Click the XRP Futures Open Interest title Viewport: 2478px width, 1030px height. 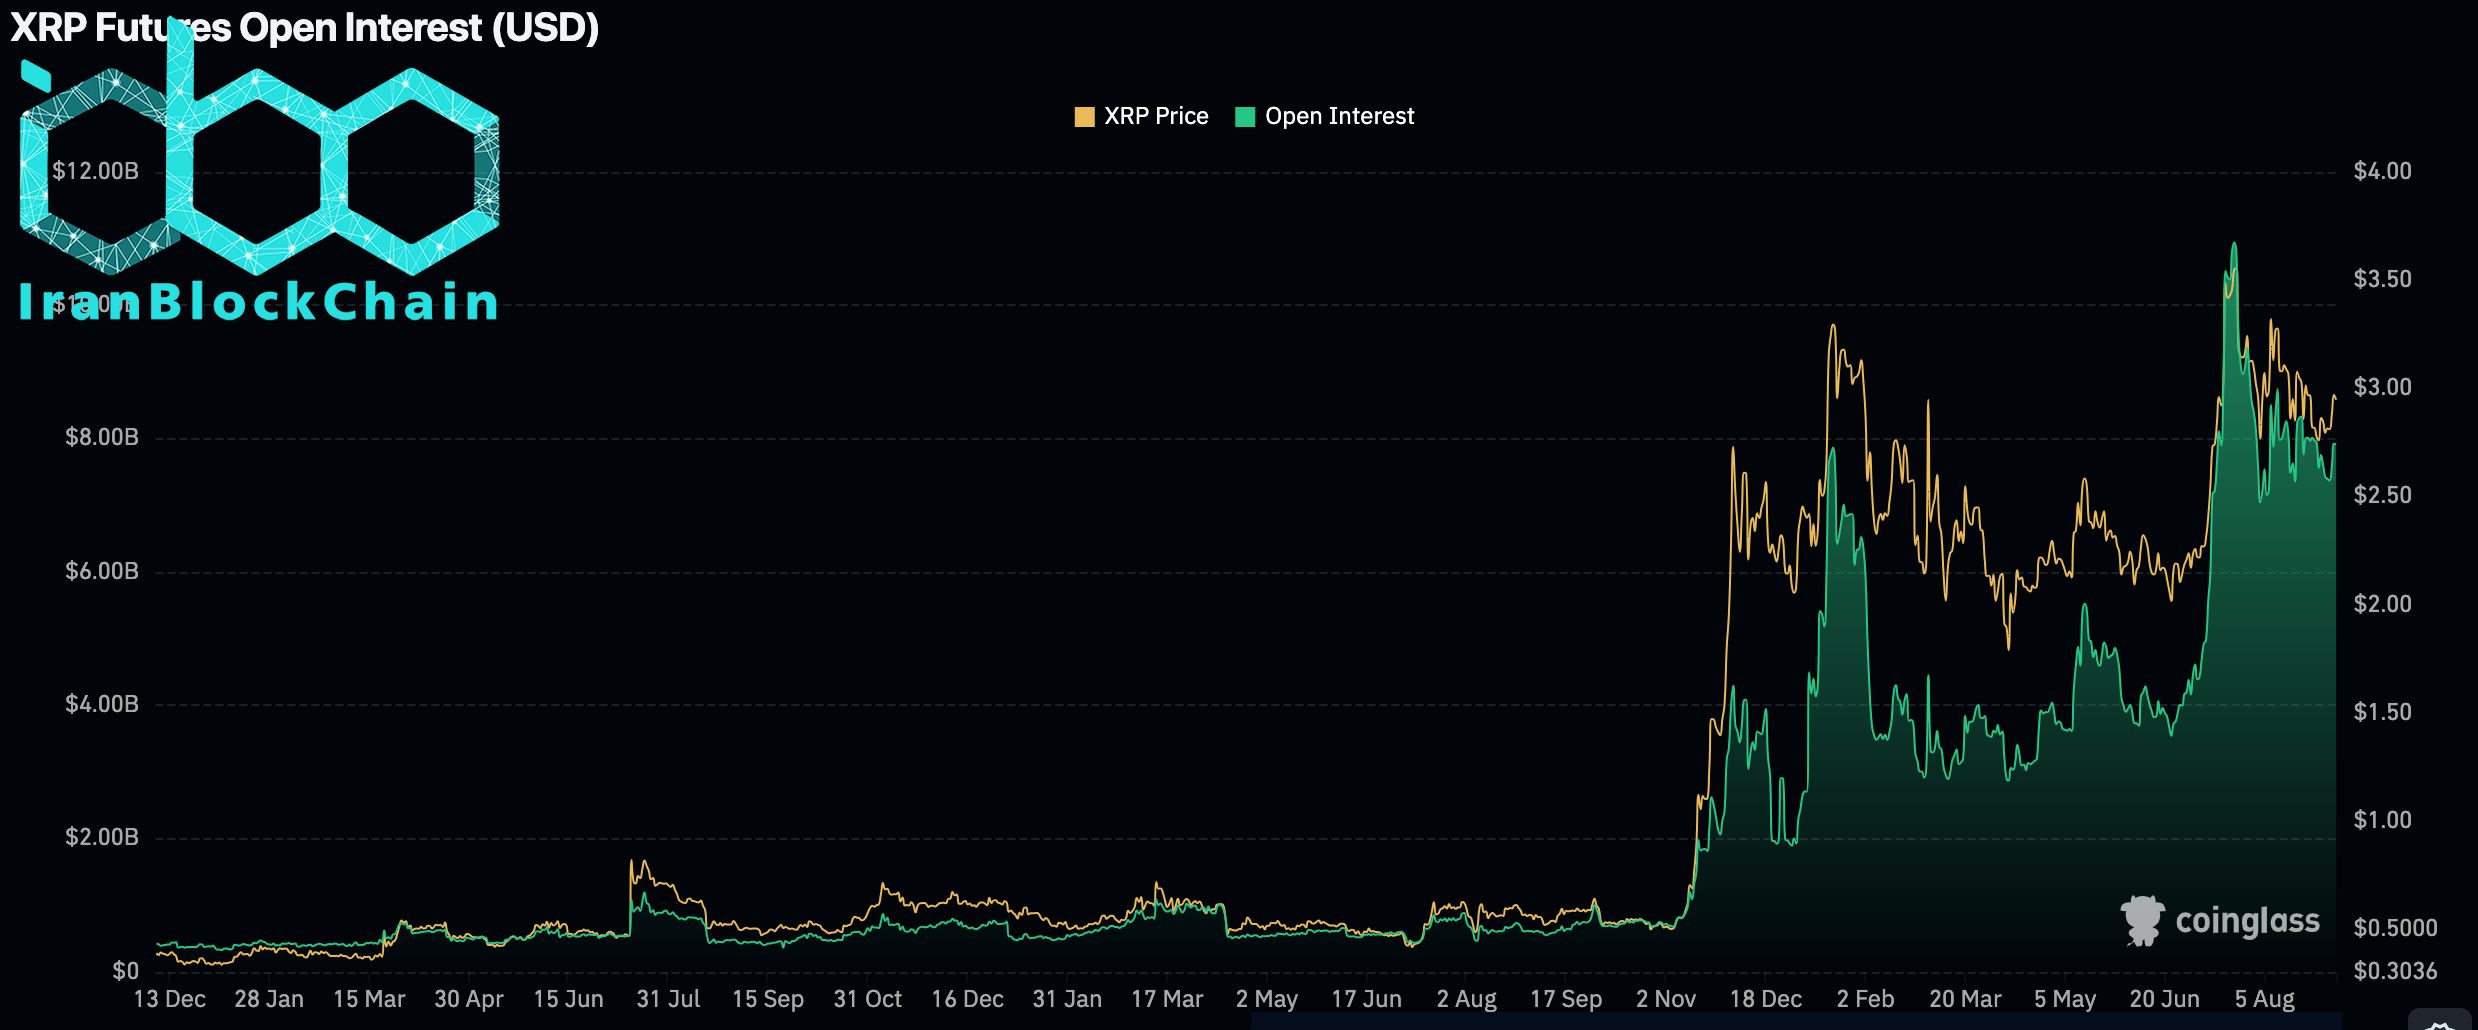[302, 27]
